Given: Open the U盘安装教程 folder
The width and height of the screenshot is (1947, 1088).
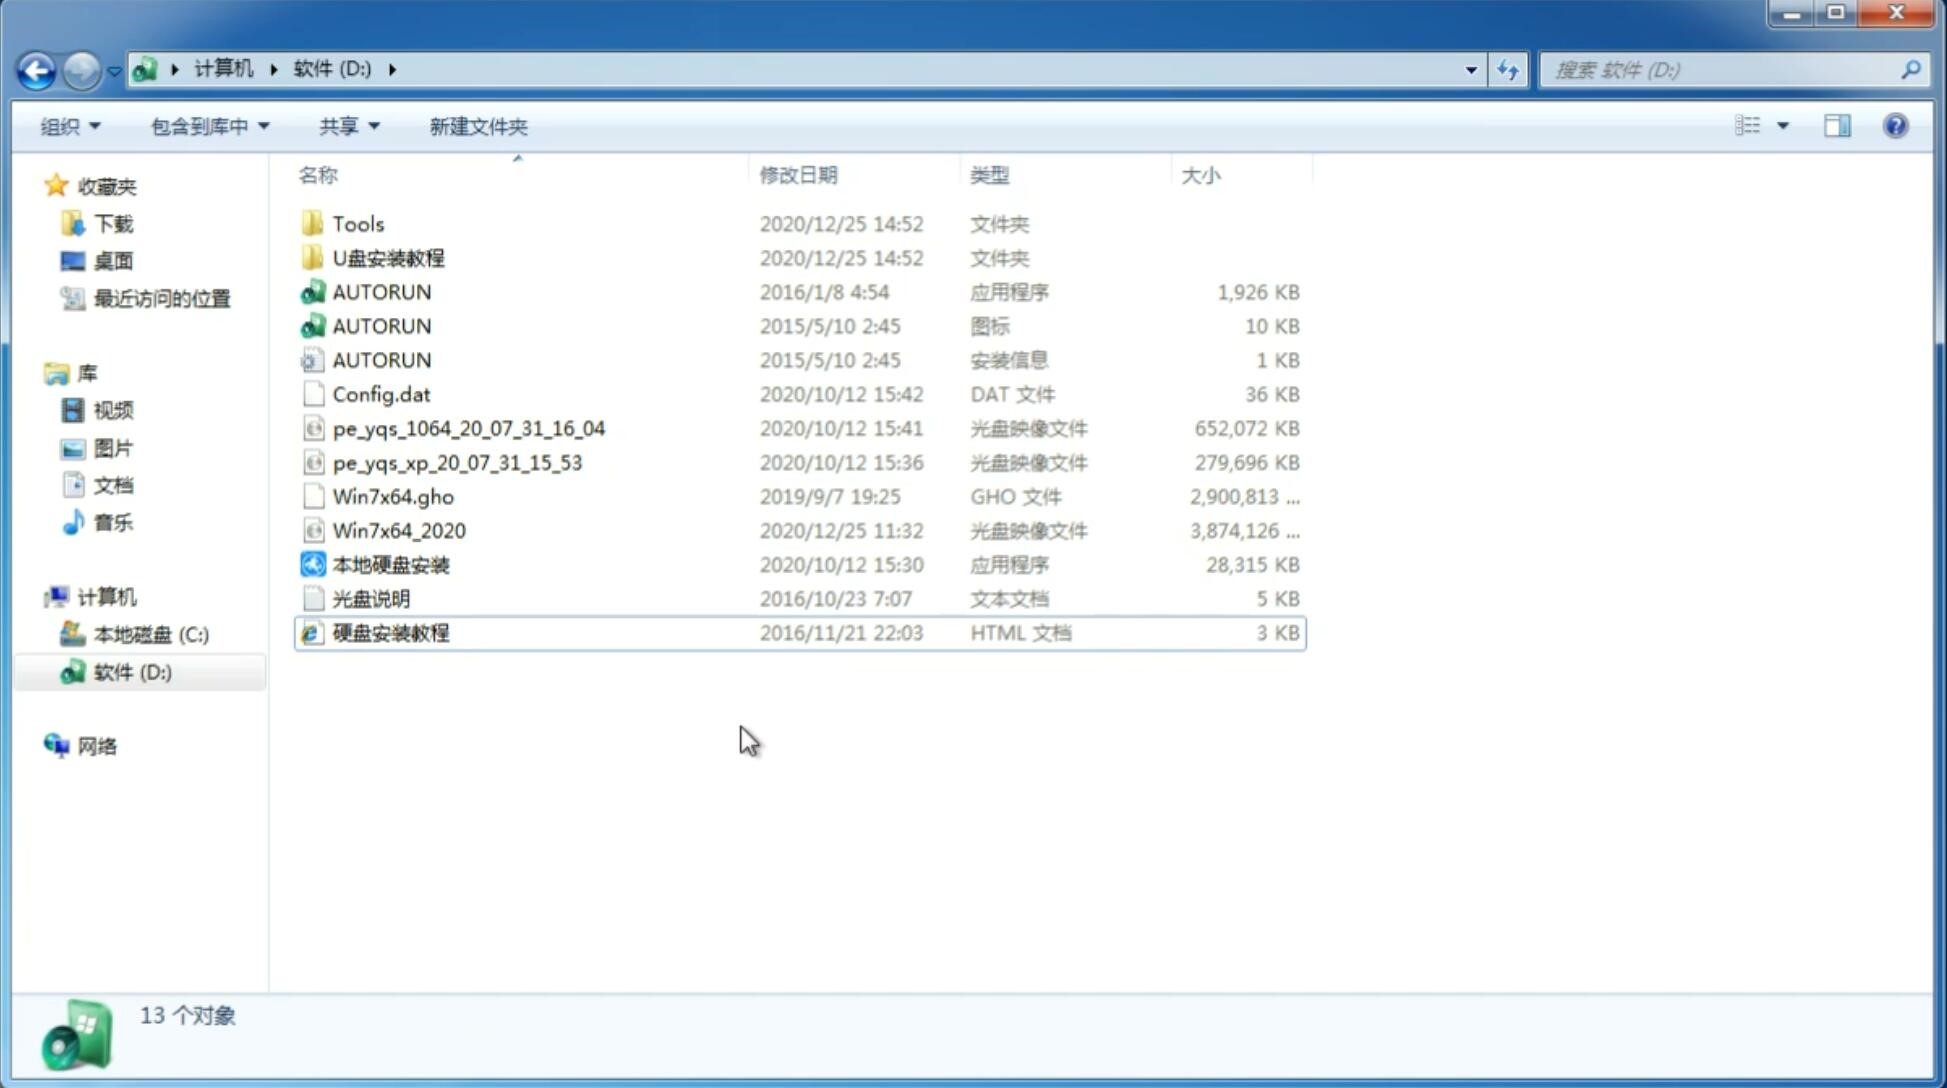Looking at the screenshot, I should click(389, 258).
